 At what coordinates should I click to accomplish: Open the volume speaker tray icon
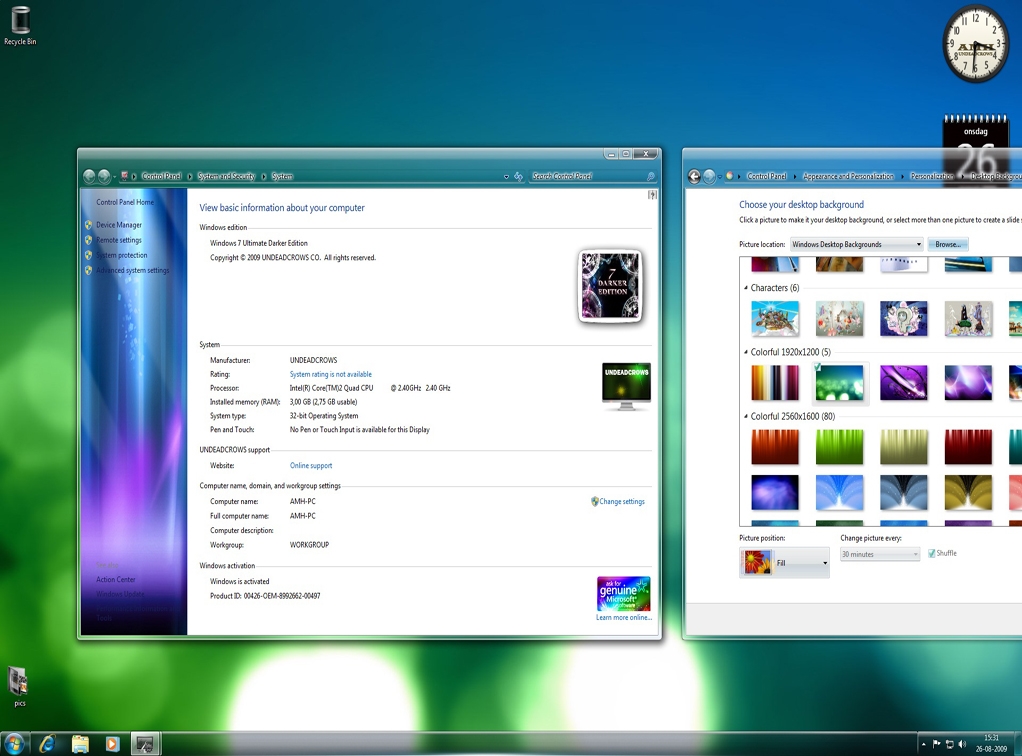[x=962, y=744]
